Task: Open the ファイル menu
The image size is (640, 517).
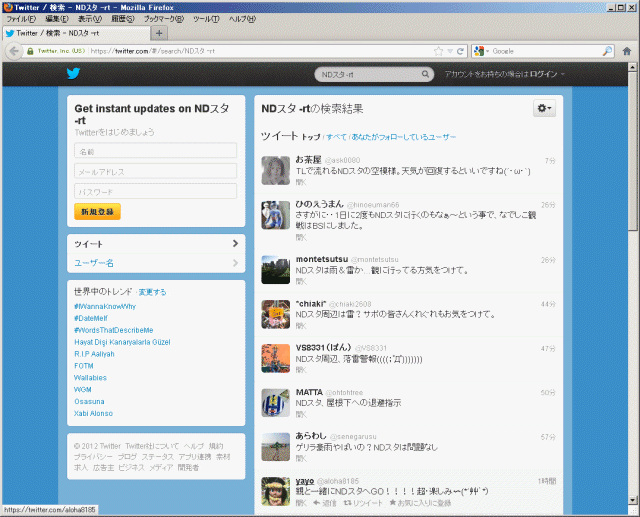Action: [21, 19]
